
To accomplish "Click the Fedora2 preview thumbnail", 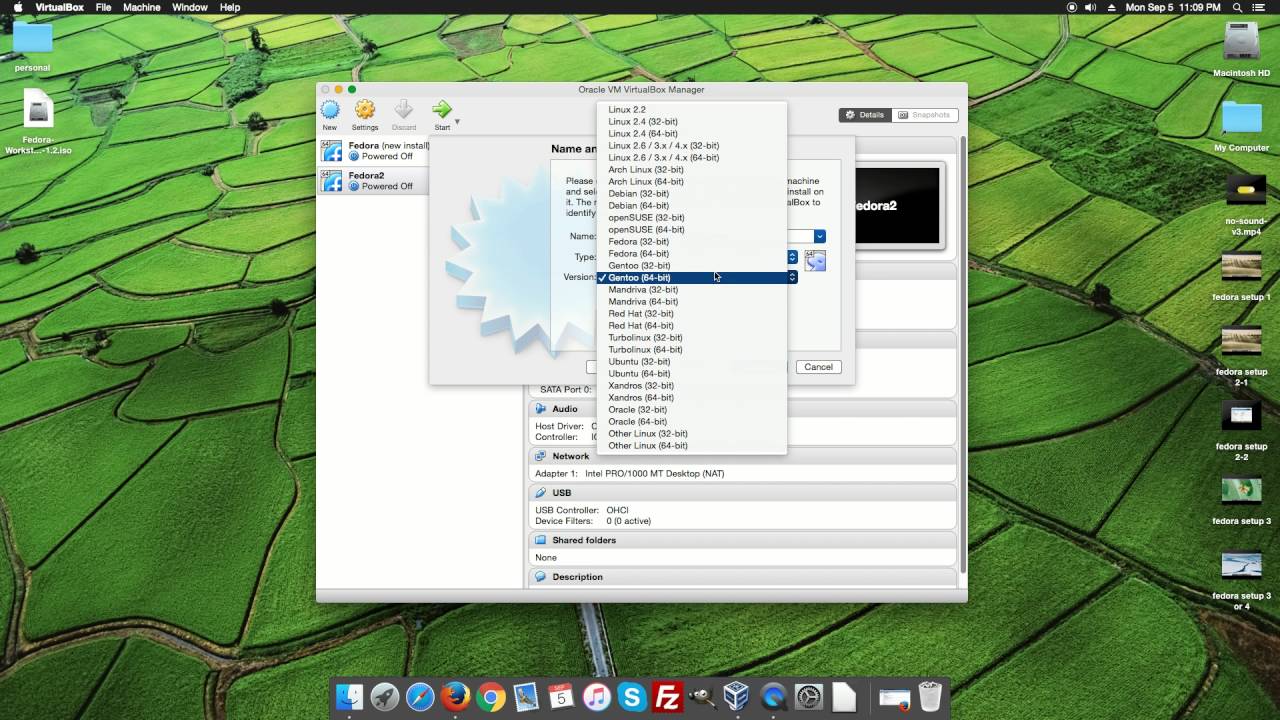I will pyautogui.click(x=897, y=206).
